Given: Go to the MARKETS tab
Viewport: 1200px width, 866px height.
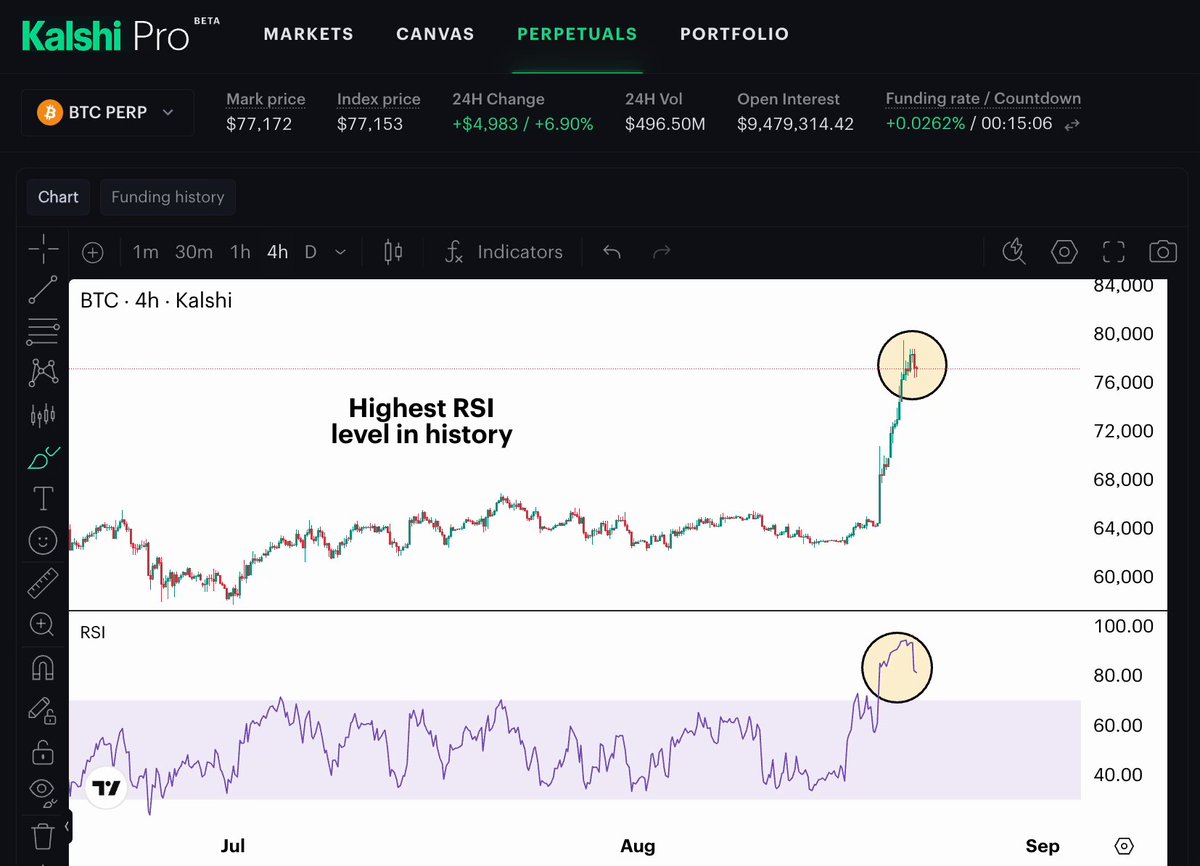Looking at the screenshot, I should 309,34.
